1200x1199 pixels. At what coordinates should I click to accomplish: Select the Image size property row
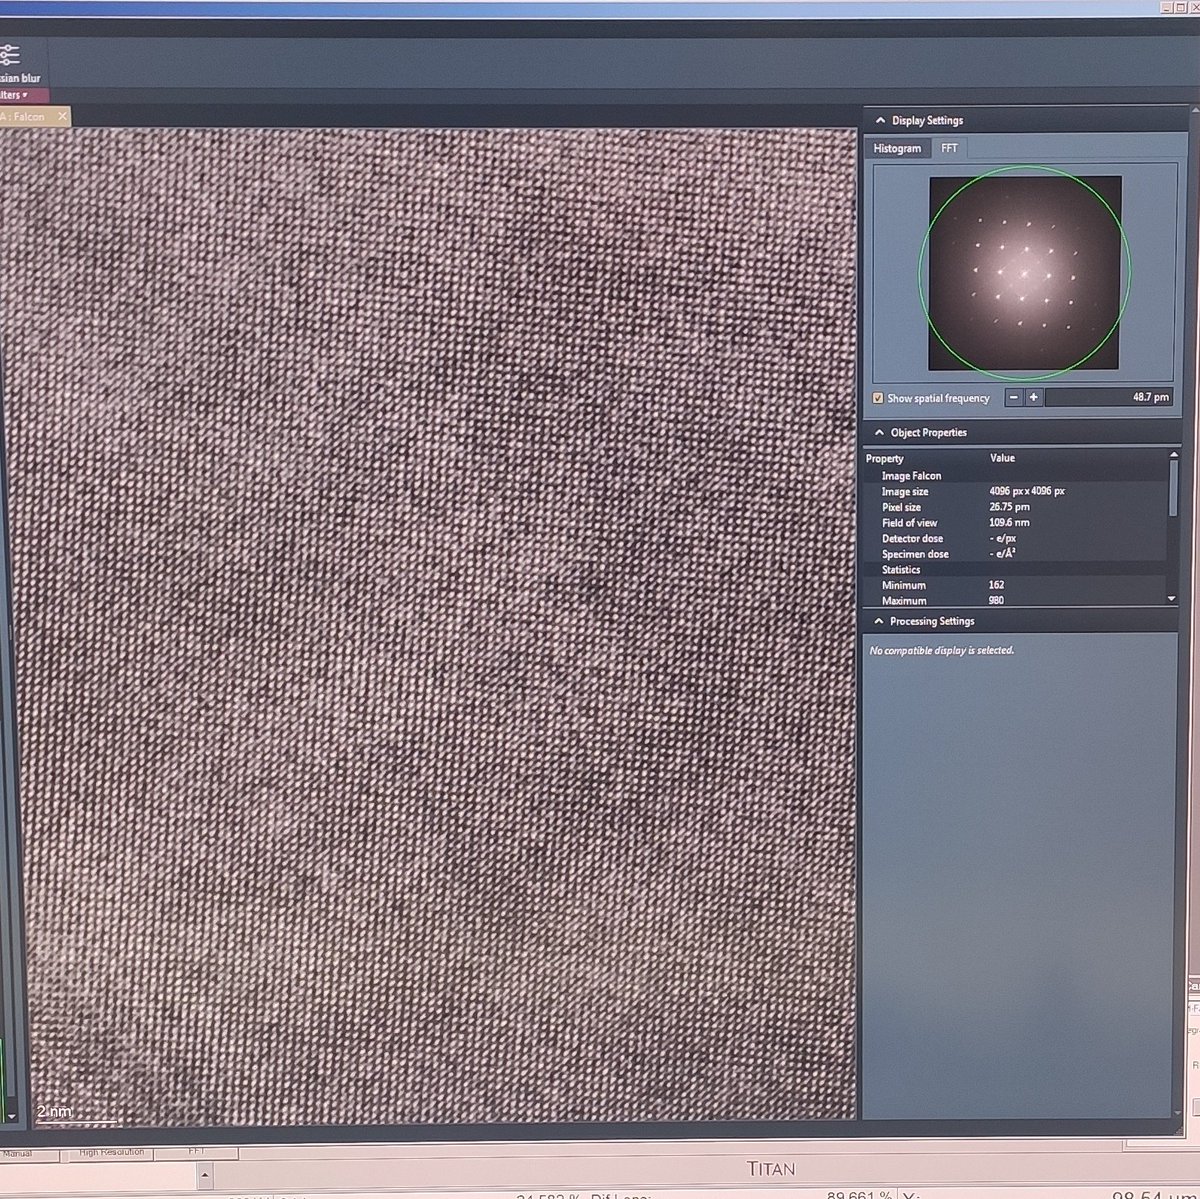pos(1016,491)
